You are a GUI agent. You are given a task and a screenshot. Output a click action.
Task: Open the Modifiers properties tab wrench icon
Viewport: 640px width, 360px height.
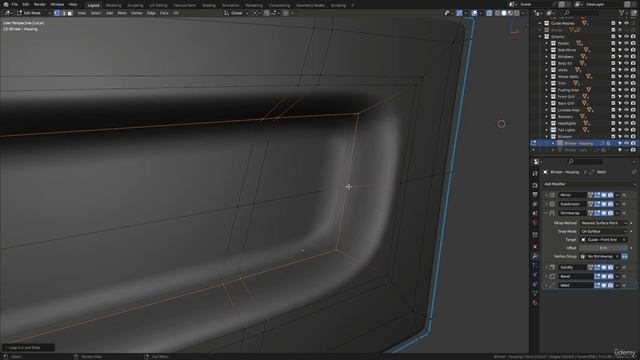(535, 256)
